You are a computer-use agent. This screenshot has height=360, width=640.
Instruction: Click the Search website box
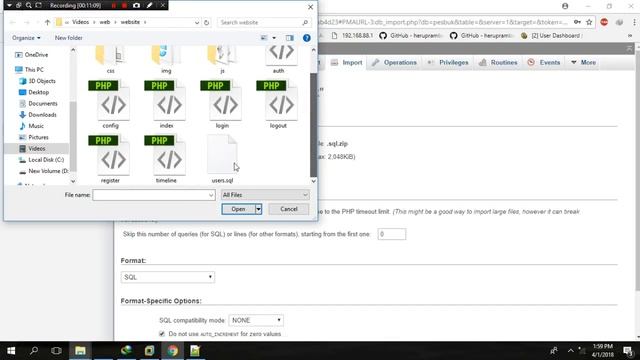pos(263,22)
